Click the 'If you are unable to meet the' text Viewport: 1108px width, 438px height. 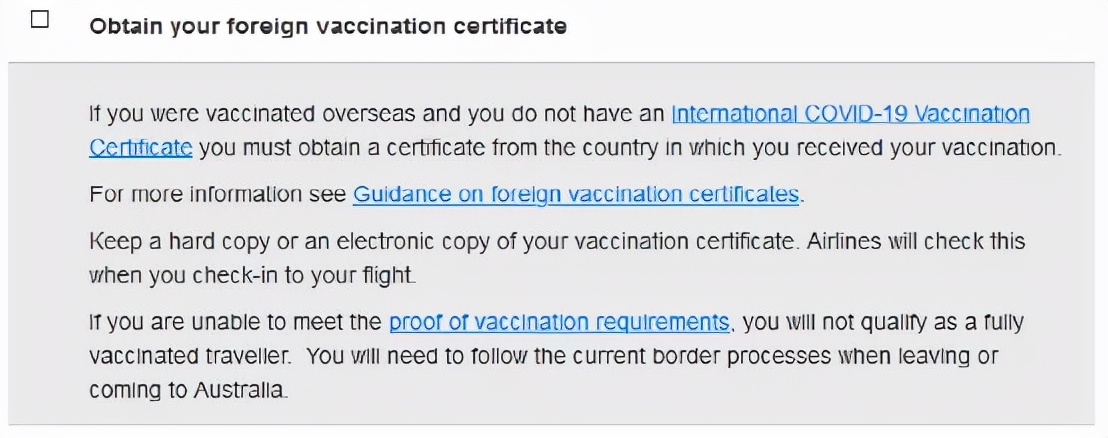[x=236, y=322]
